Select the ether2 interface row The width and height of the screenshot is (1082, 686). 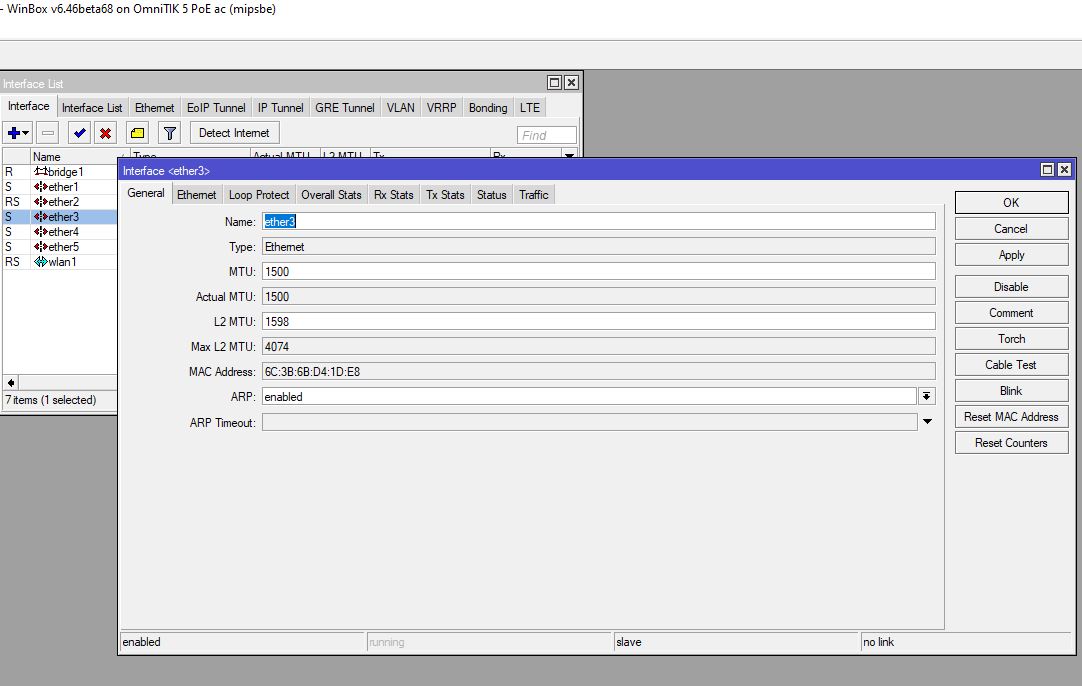tap(60, 202)
